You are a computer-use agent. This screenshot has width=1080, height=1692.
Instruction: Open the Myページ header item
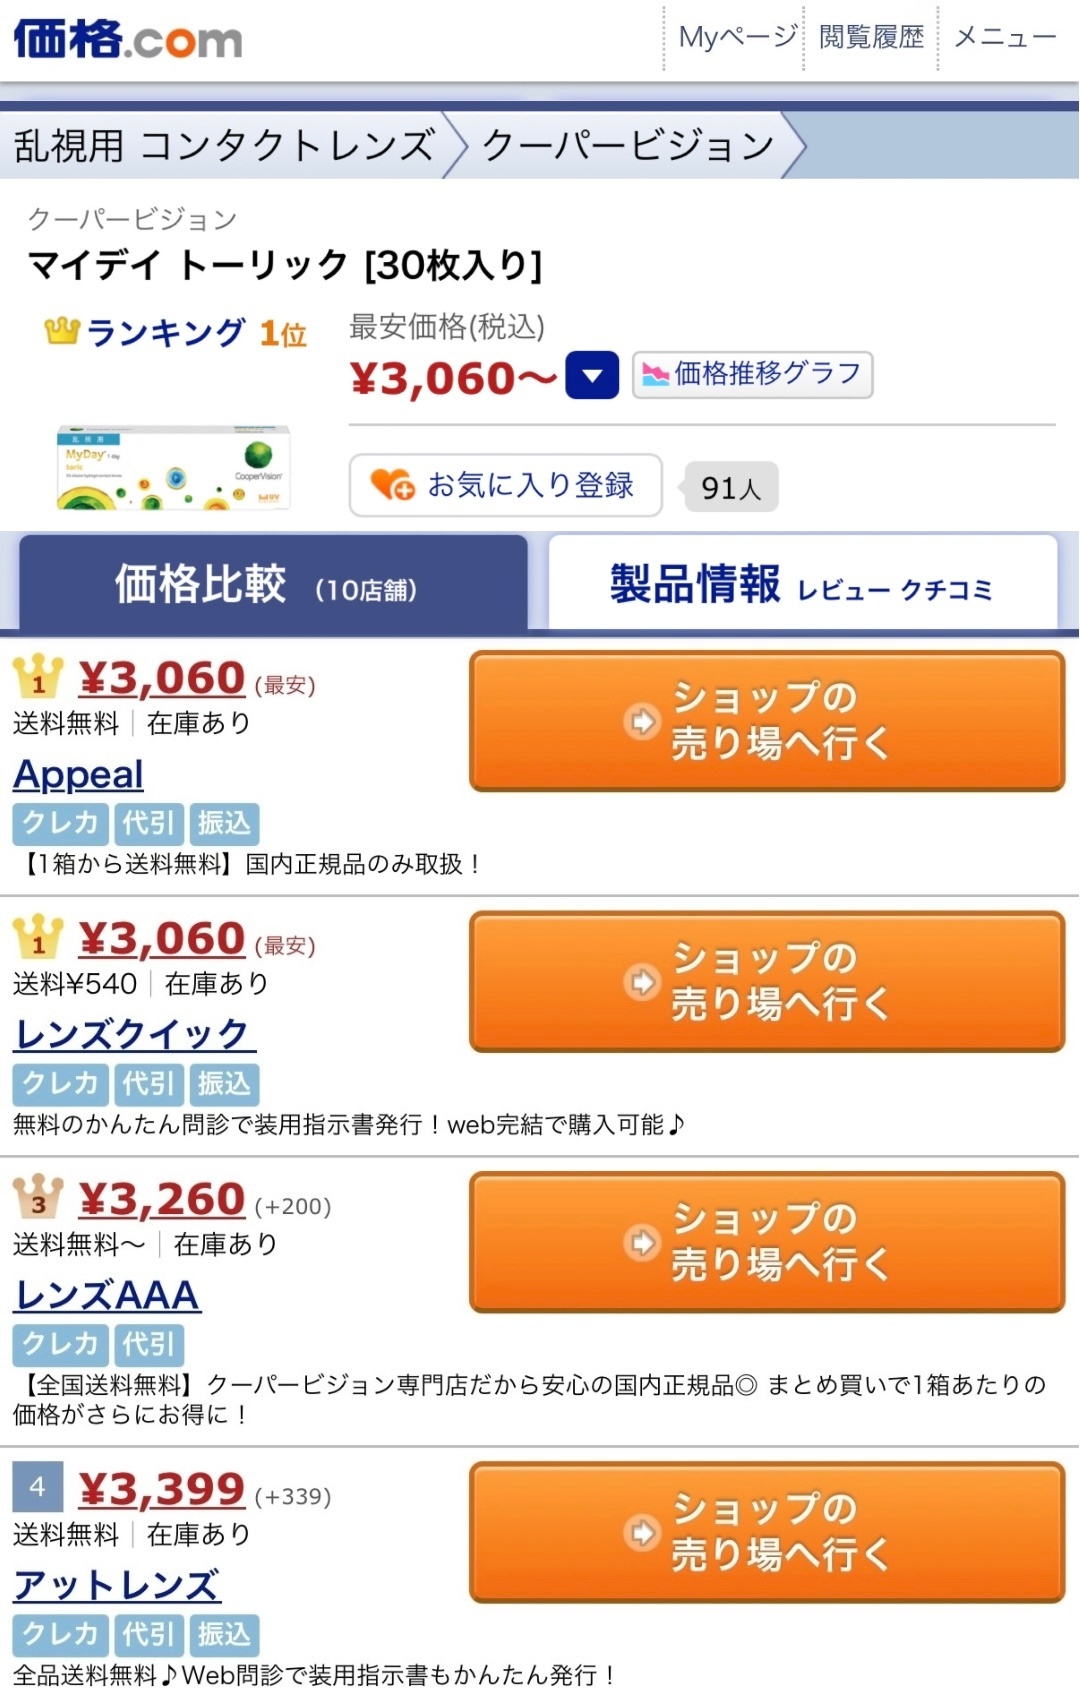click(x=737, y=37)
